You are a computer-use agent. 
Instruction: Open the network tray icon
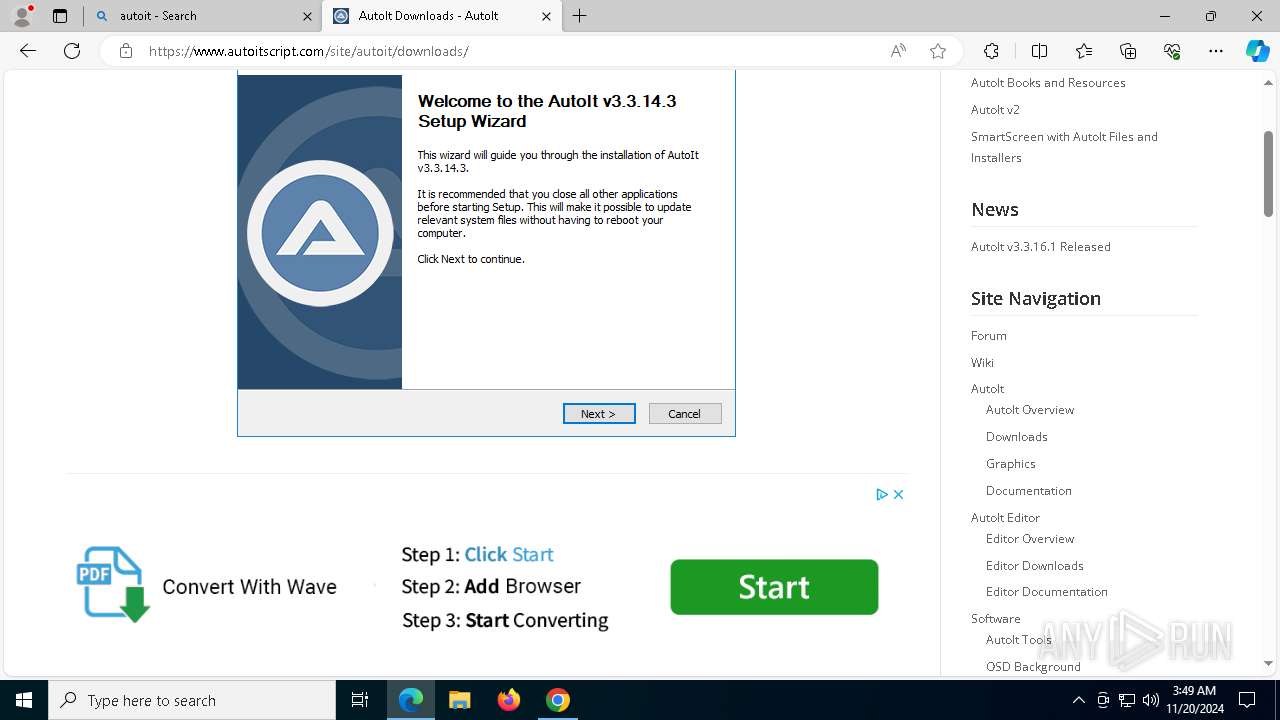(1127, 700)
